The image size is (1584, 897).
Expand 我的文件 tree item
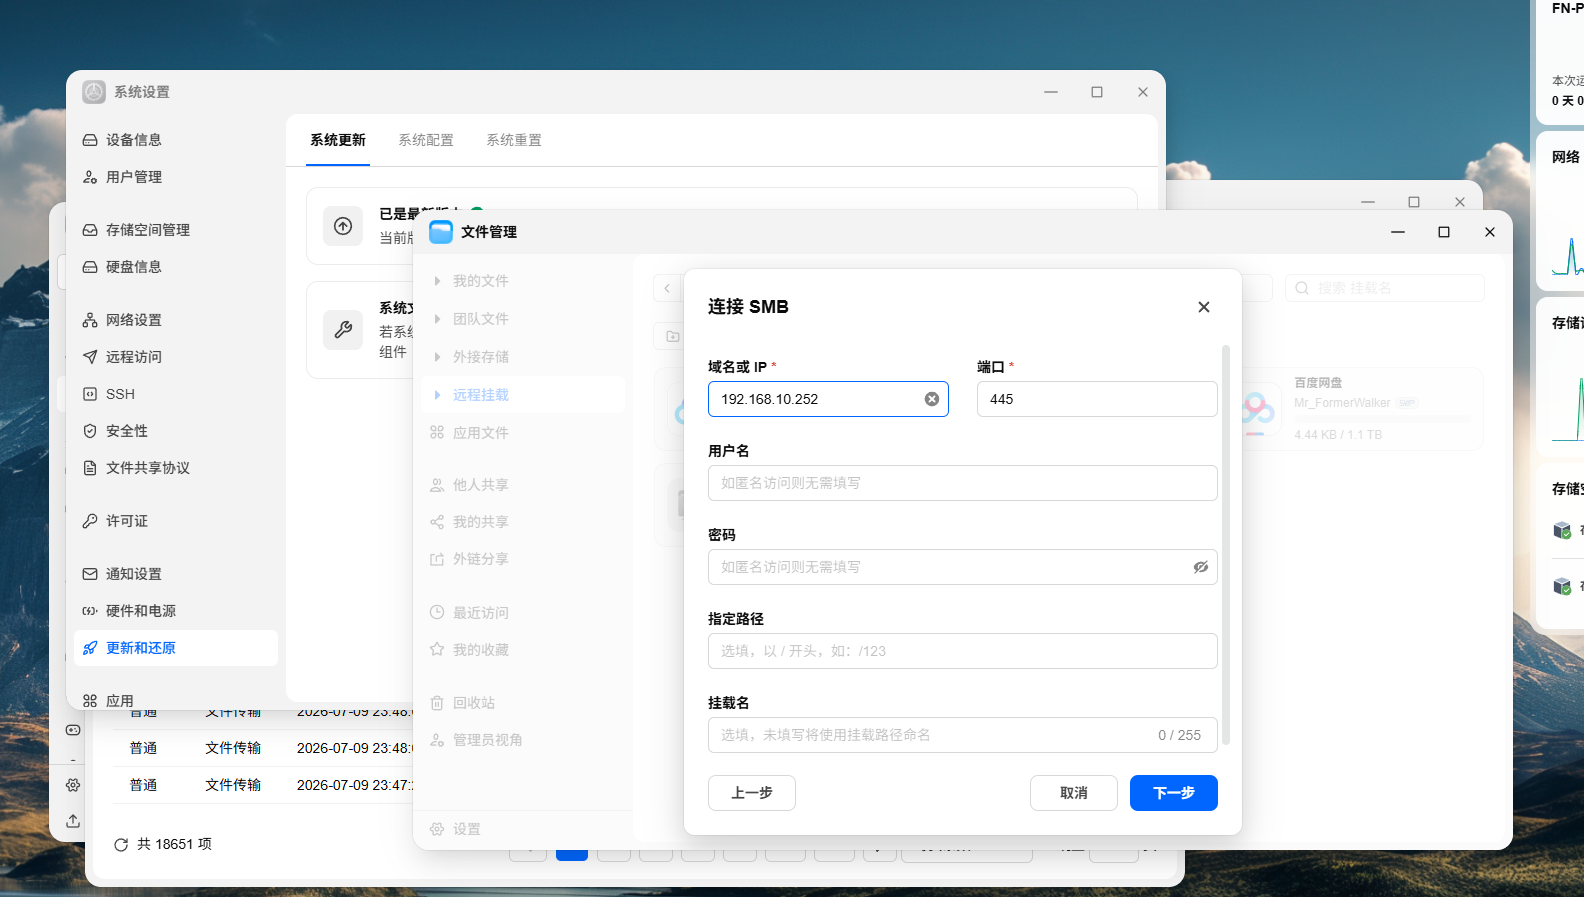(x=437, y=281)
